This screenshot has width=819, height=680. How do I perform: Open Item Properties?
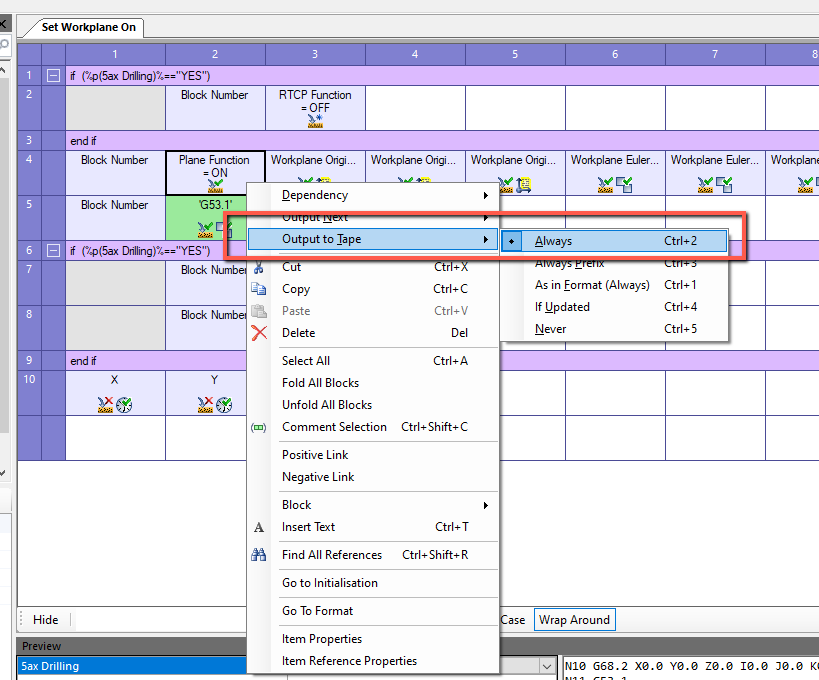tap(373, 639)
